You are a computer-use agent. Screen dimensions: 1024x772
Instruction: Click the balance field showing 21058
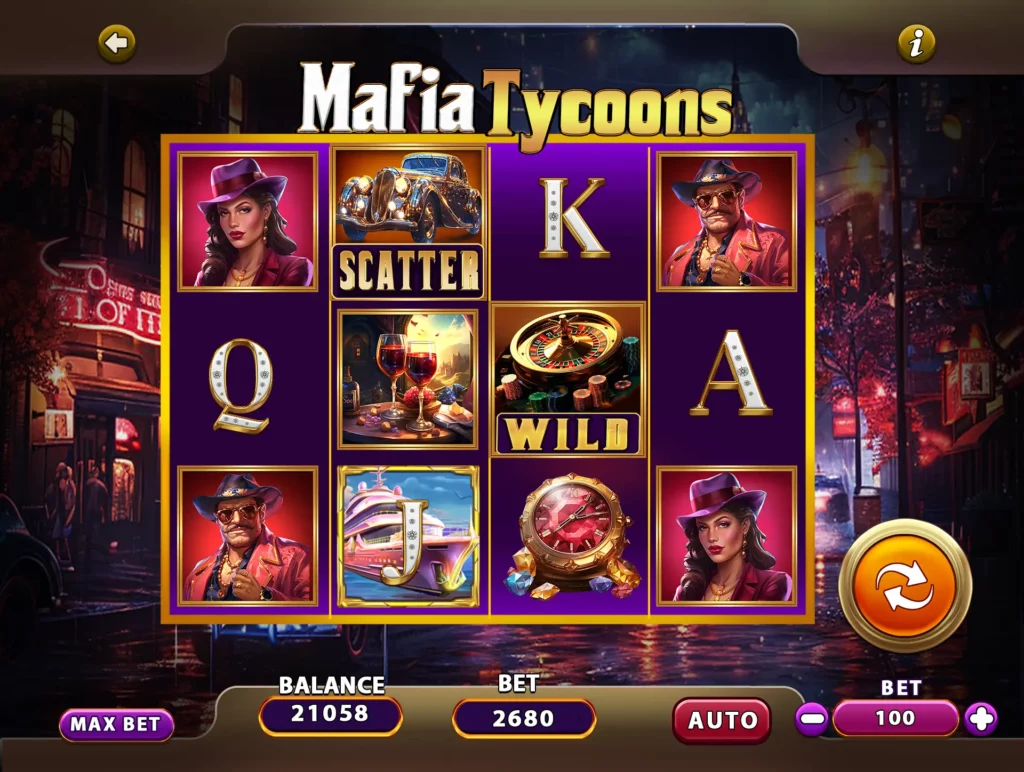pyautogui.click(x=330, y=715)
